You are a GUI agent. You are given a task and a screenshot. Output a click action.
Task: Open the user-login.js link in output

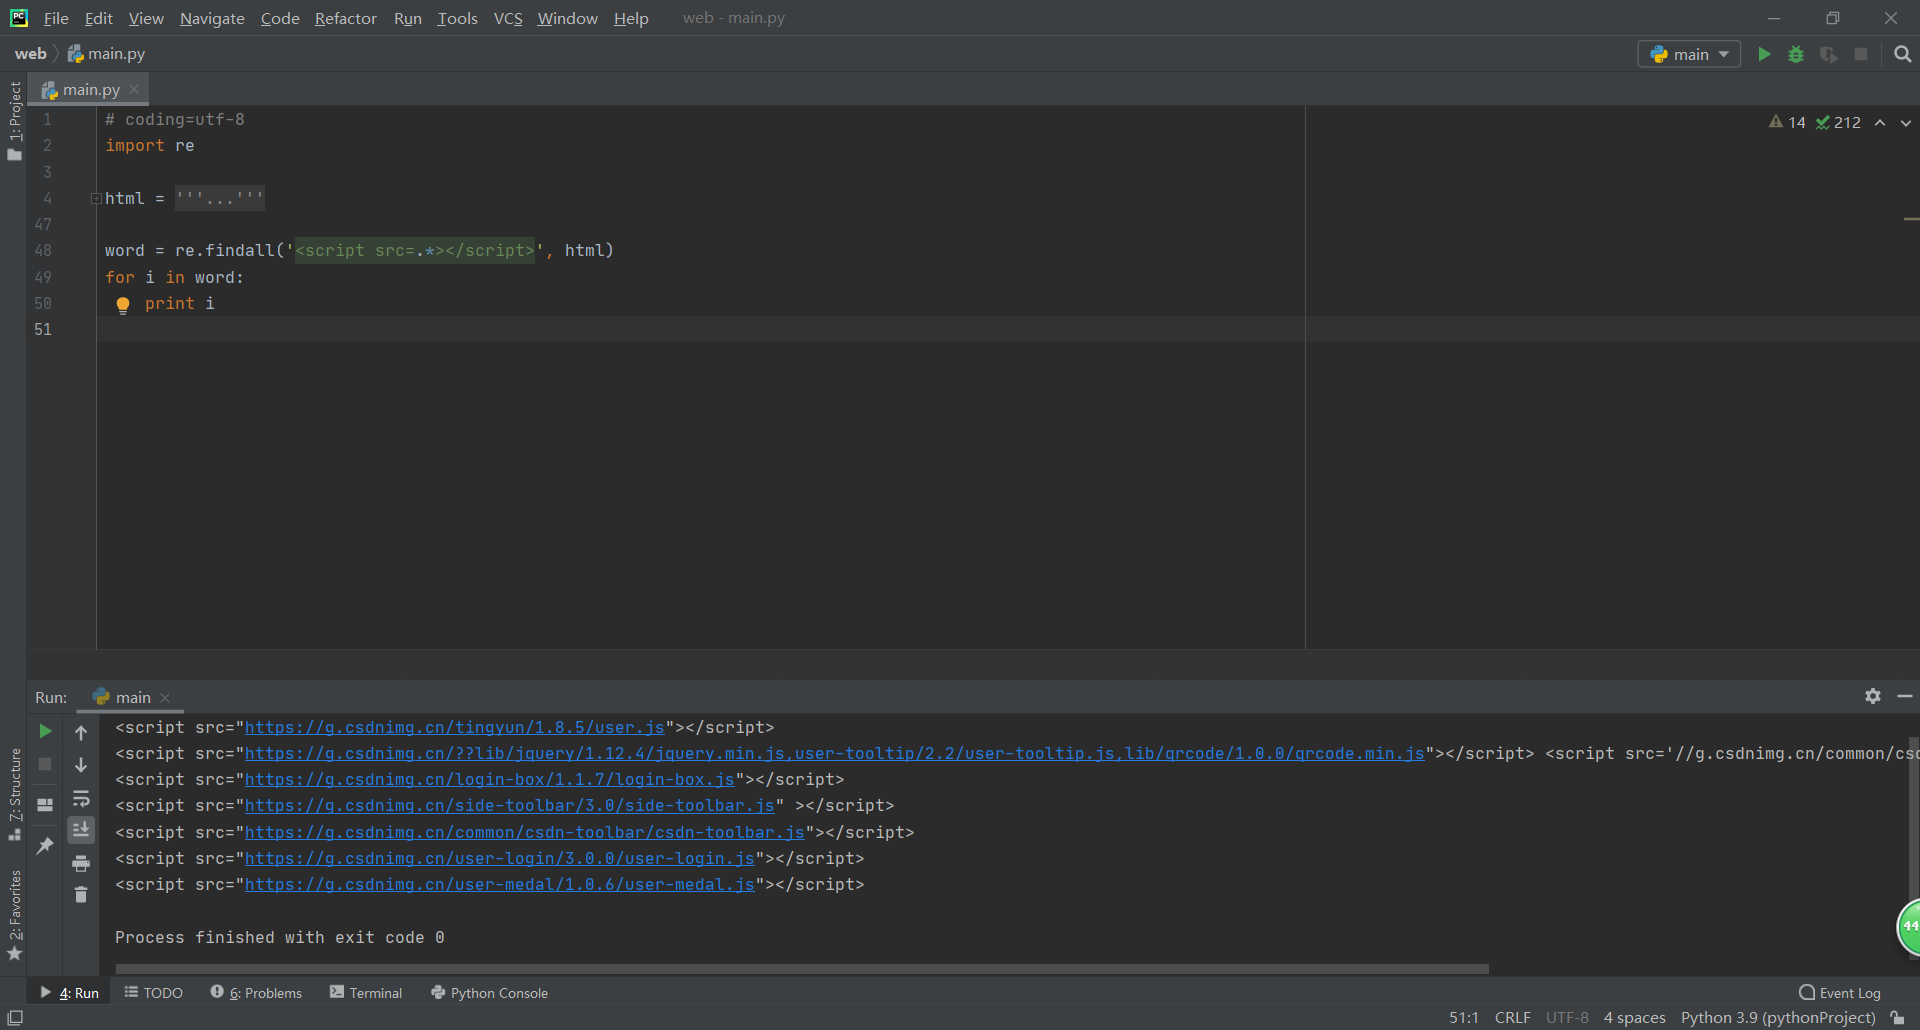tap(500, 859)
